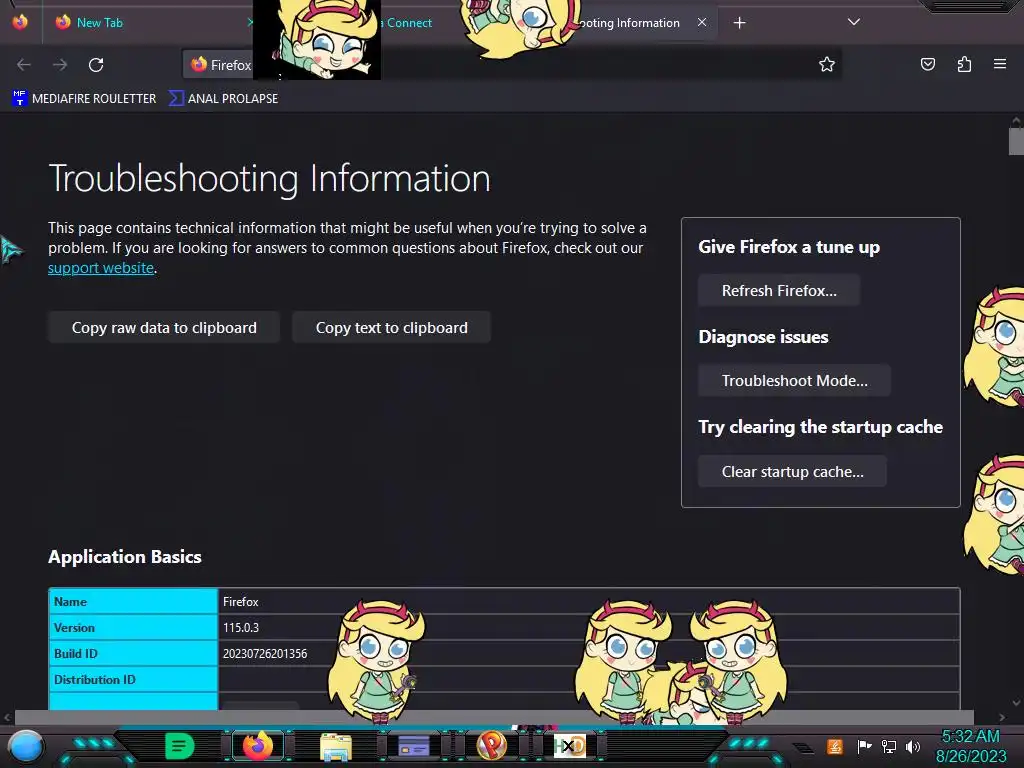
Task: Click the Application Basics heading
Action: tap(125, 556)
